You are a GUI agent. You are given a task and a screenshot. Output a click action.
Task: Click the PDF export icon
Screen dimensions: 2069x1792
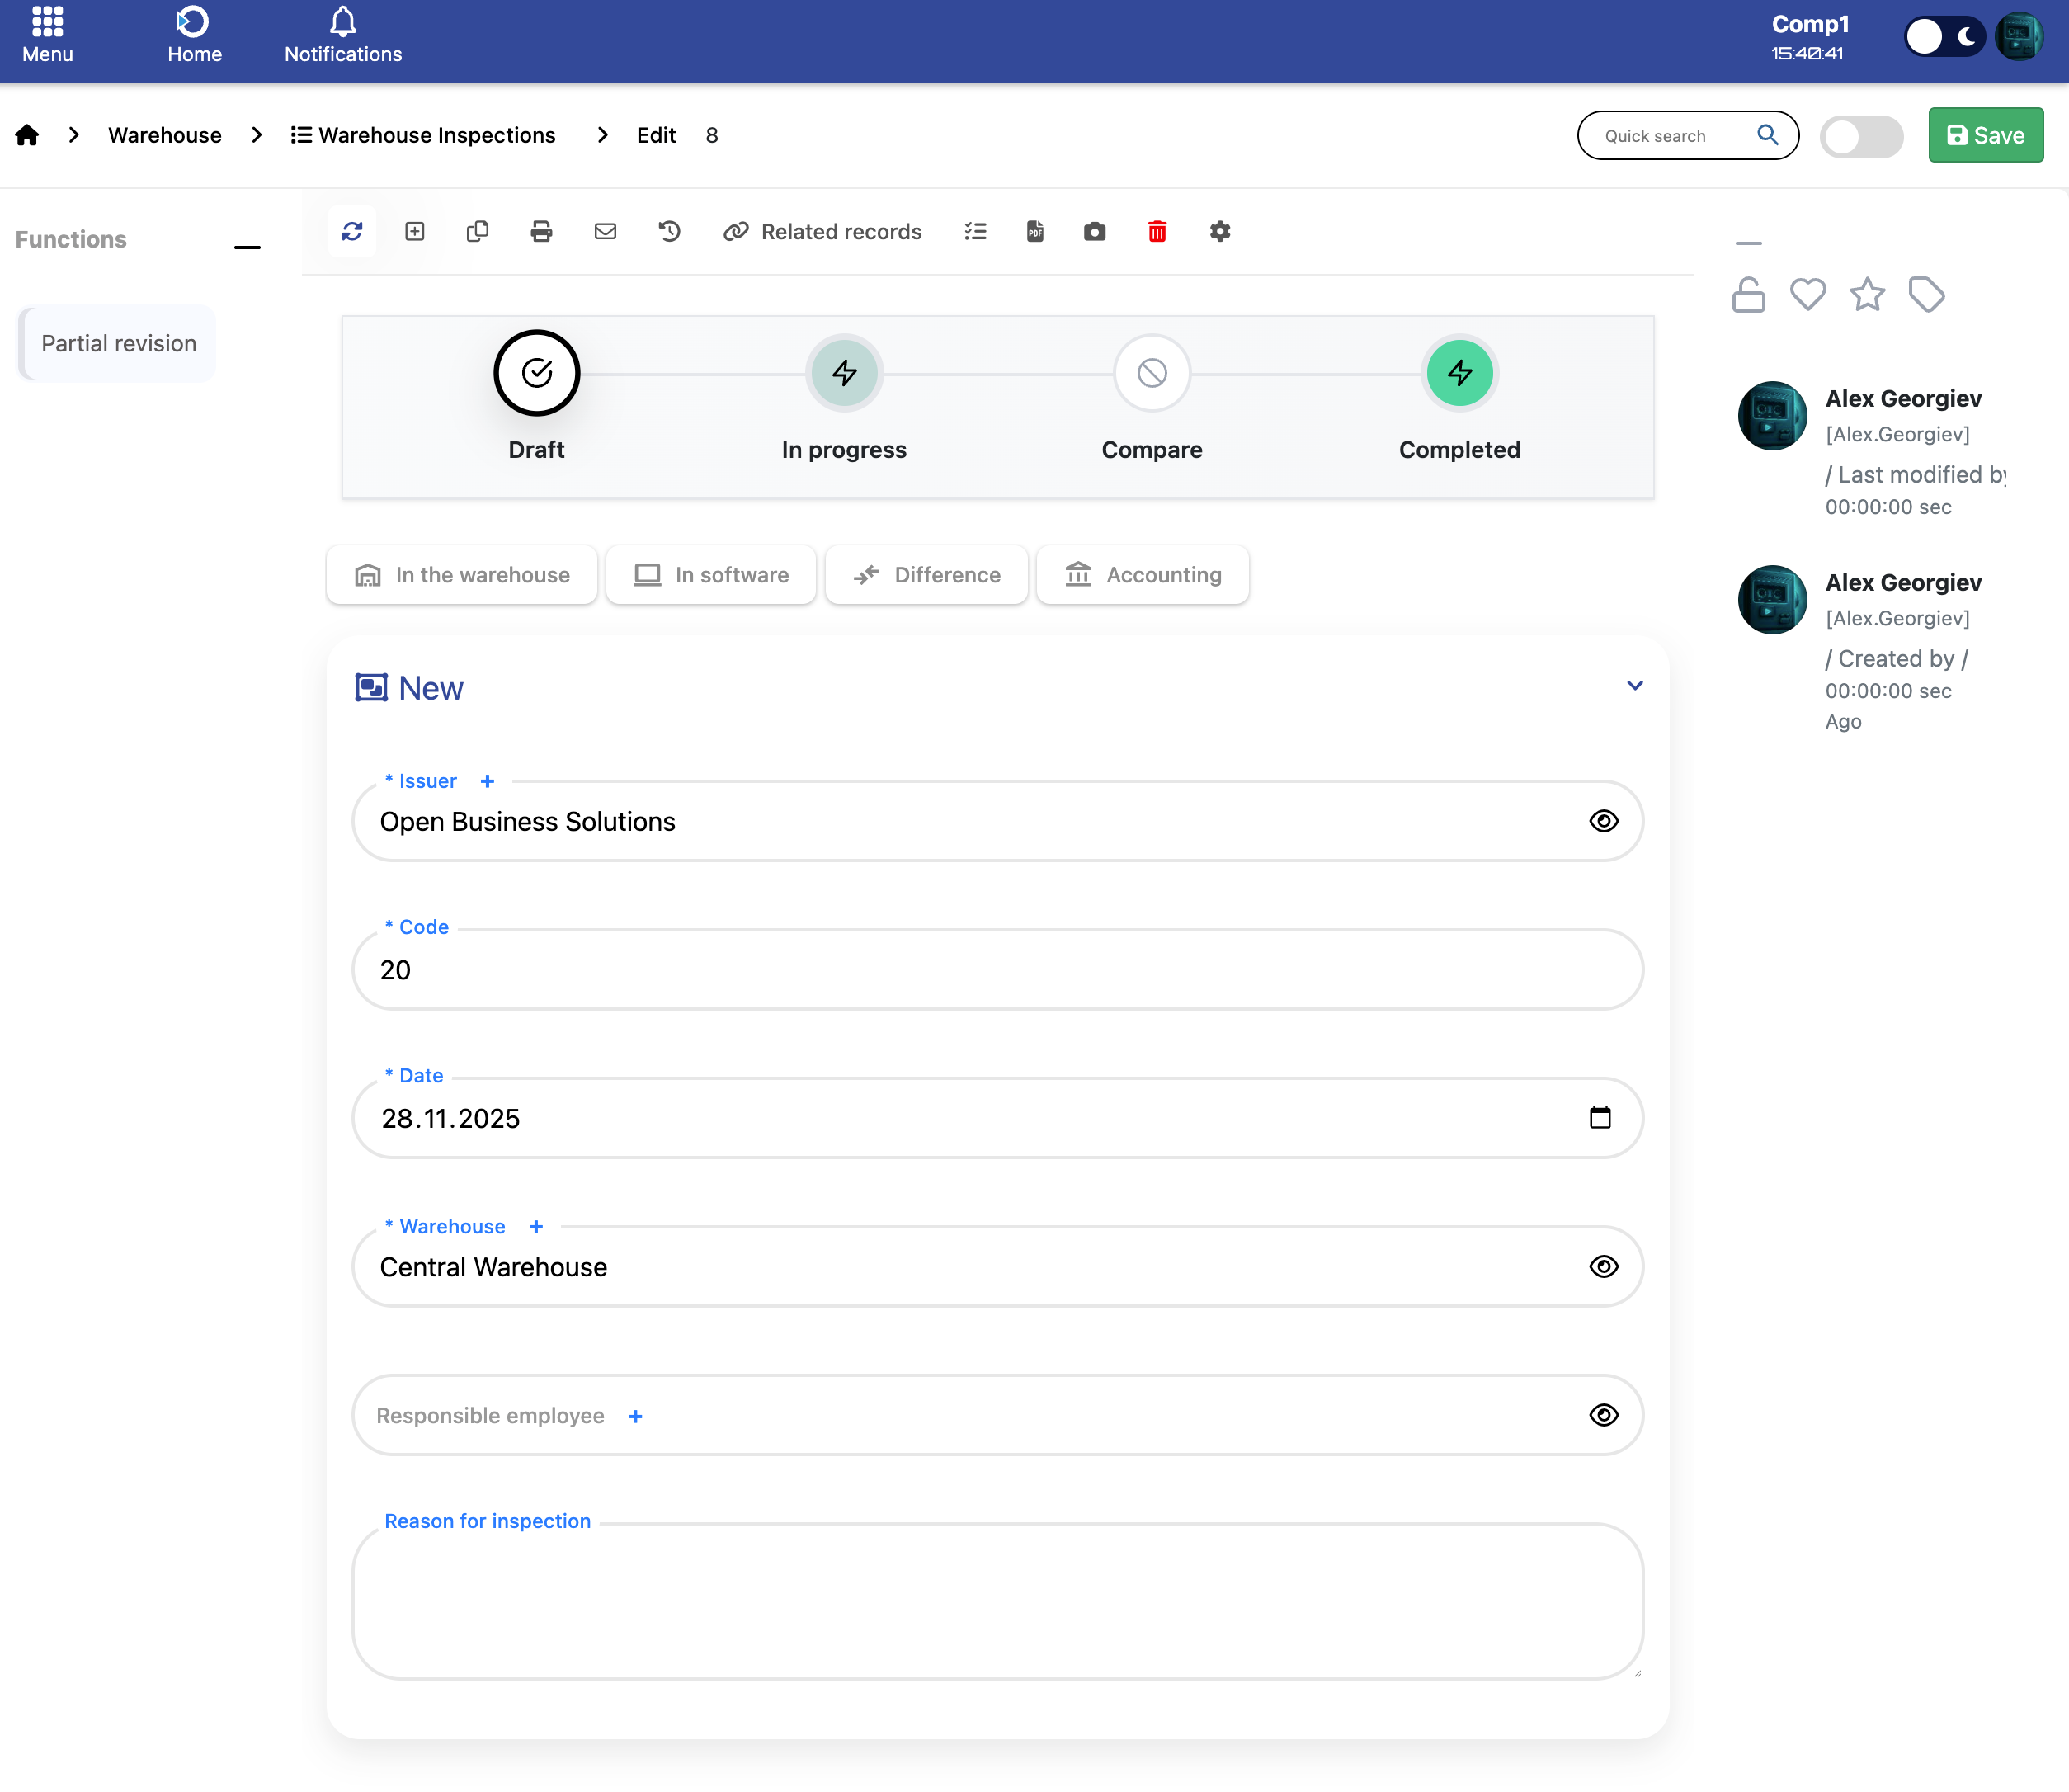click(1035, 232)
